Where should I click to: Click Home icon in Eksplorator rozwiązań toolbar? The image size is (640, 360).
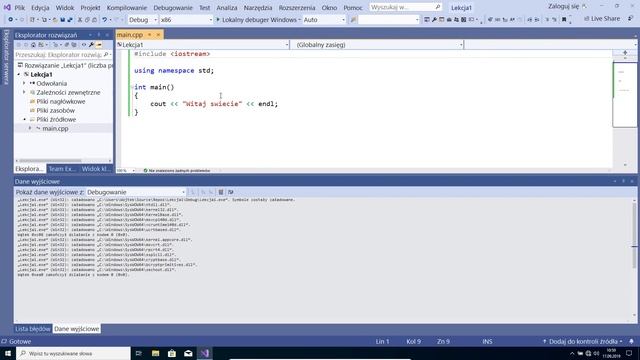tap(33, 45)
